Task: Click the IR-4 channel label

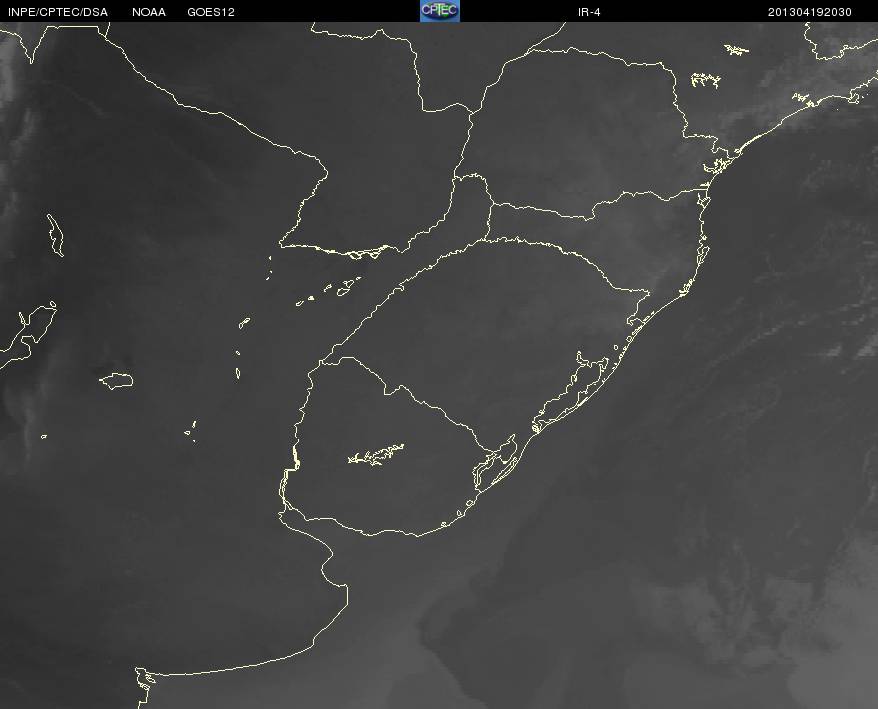Action: (x=589, y=12)
